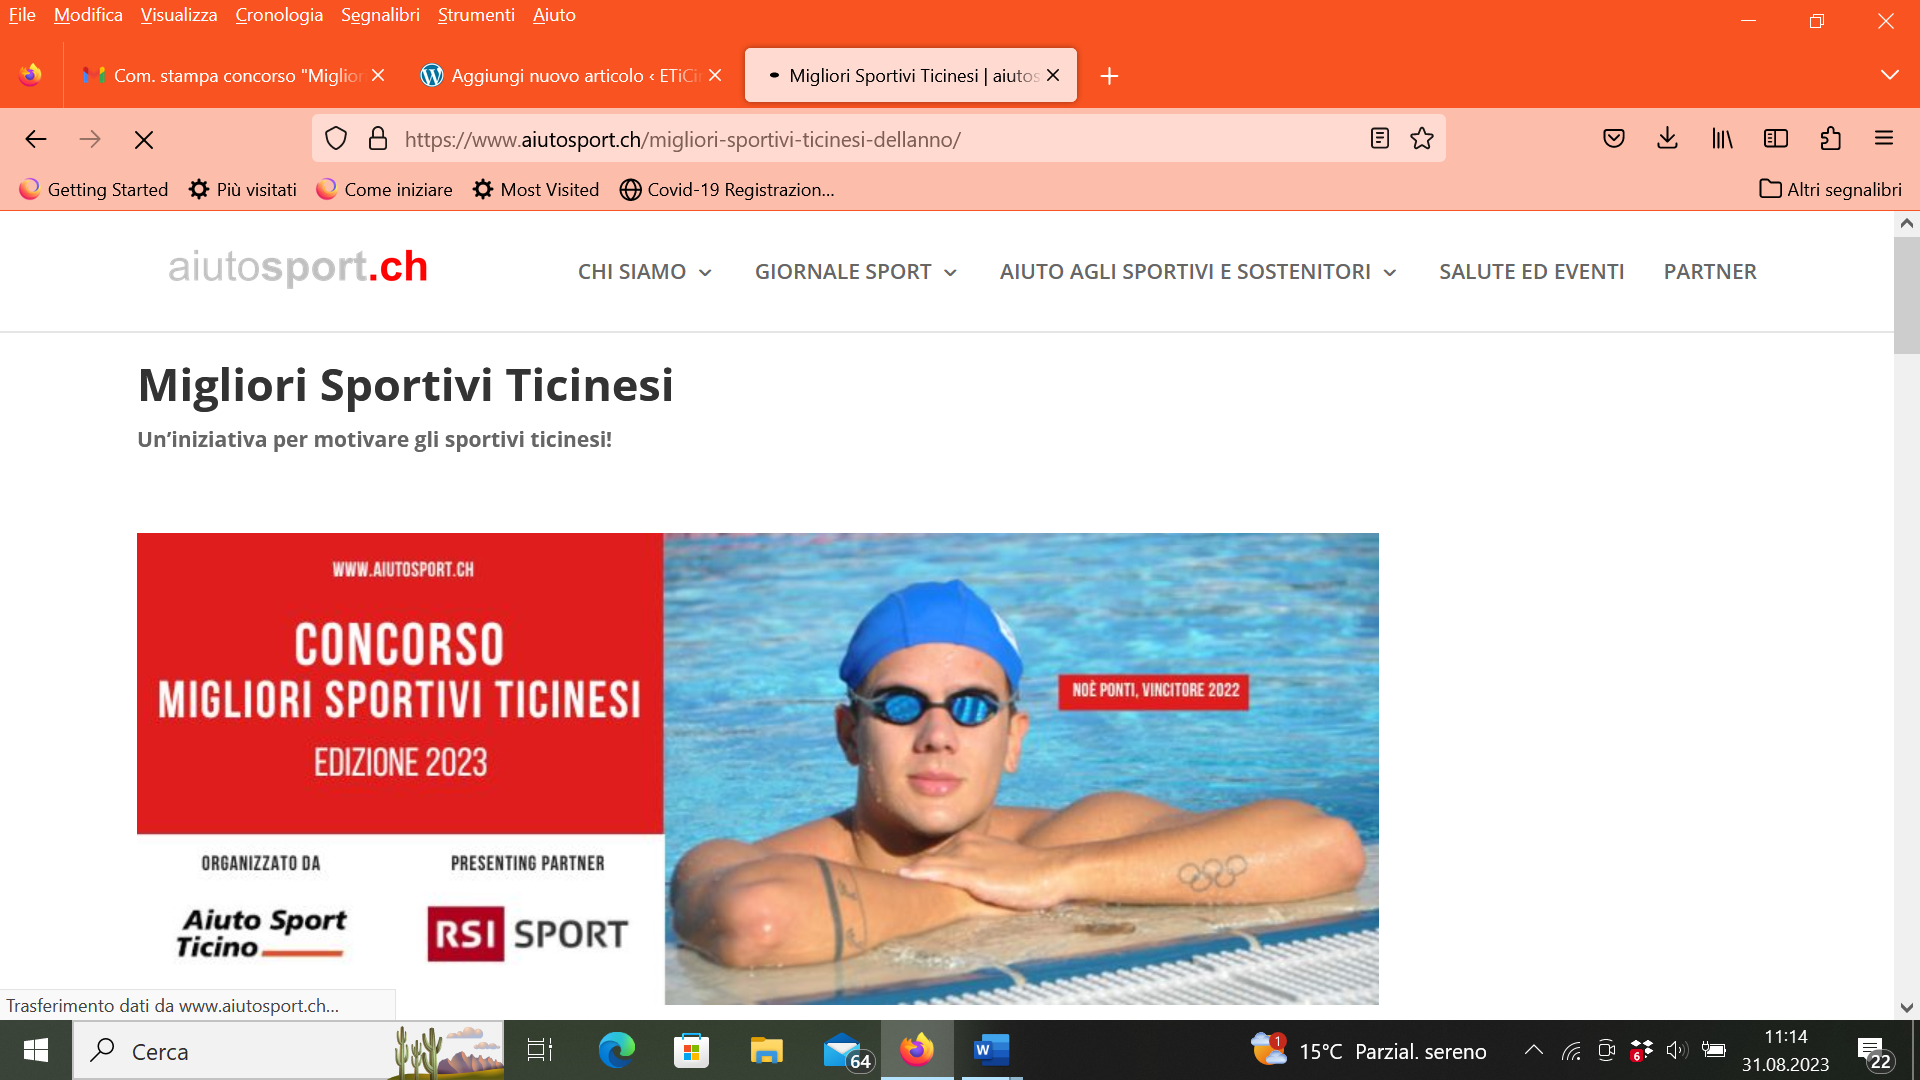The height and width of the screenshot is (1080, 1920).
Task: Open Reader View icon in address bar
Action: [1380, 139]
